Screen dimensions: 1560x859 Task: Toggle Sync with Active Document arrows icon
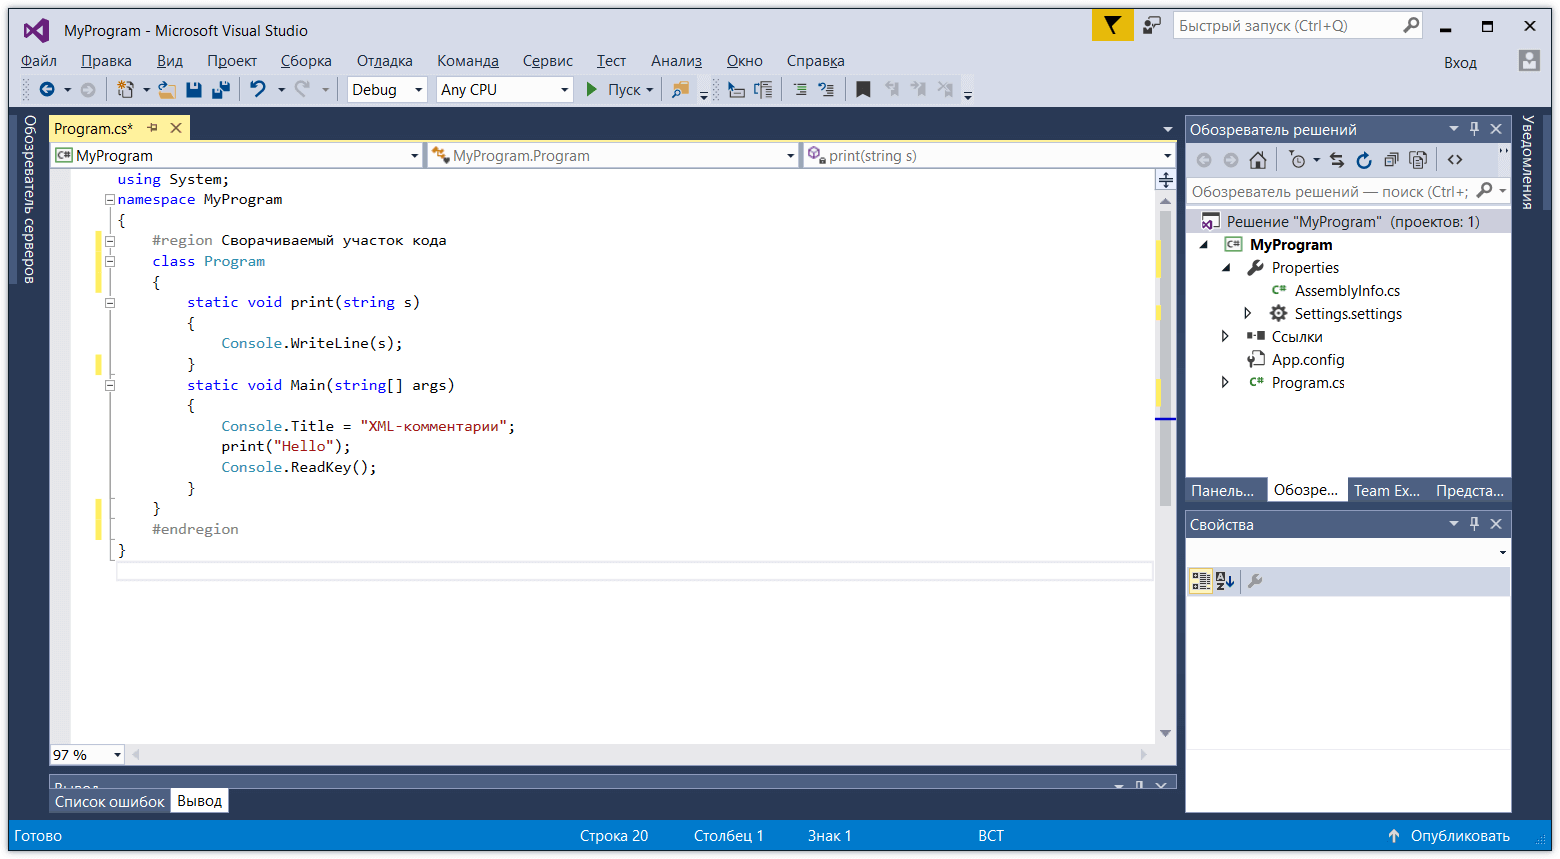1337,160
